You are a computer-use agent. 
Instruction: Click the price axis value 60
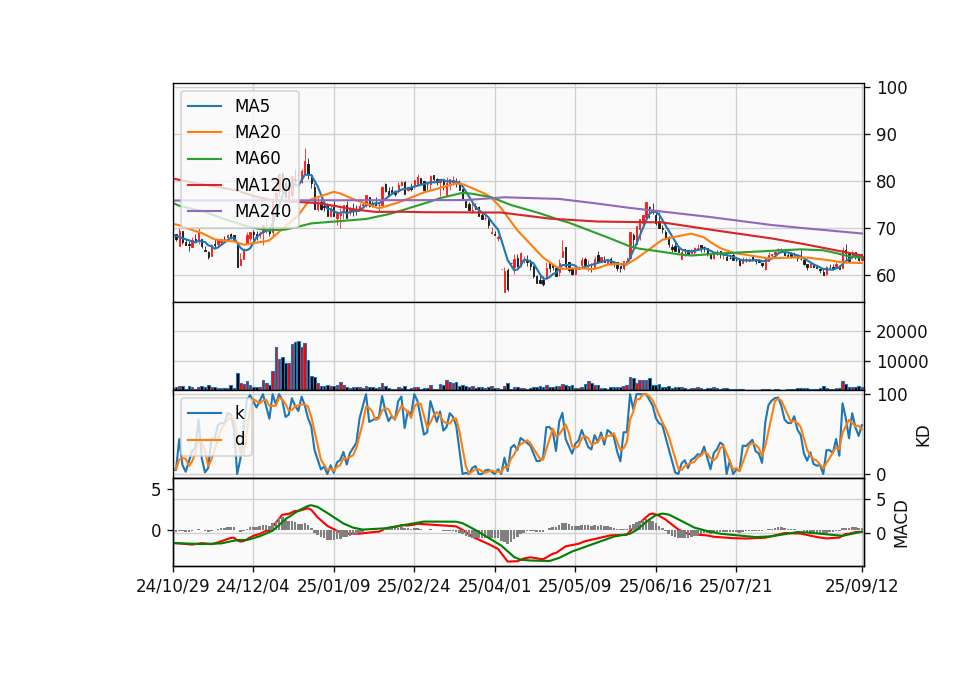click(887, 276)
